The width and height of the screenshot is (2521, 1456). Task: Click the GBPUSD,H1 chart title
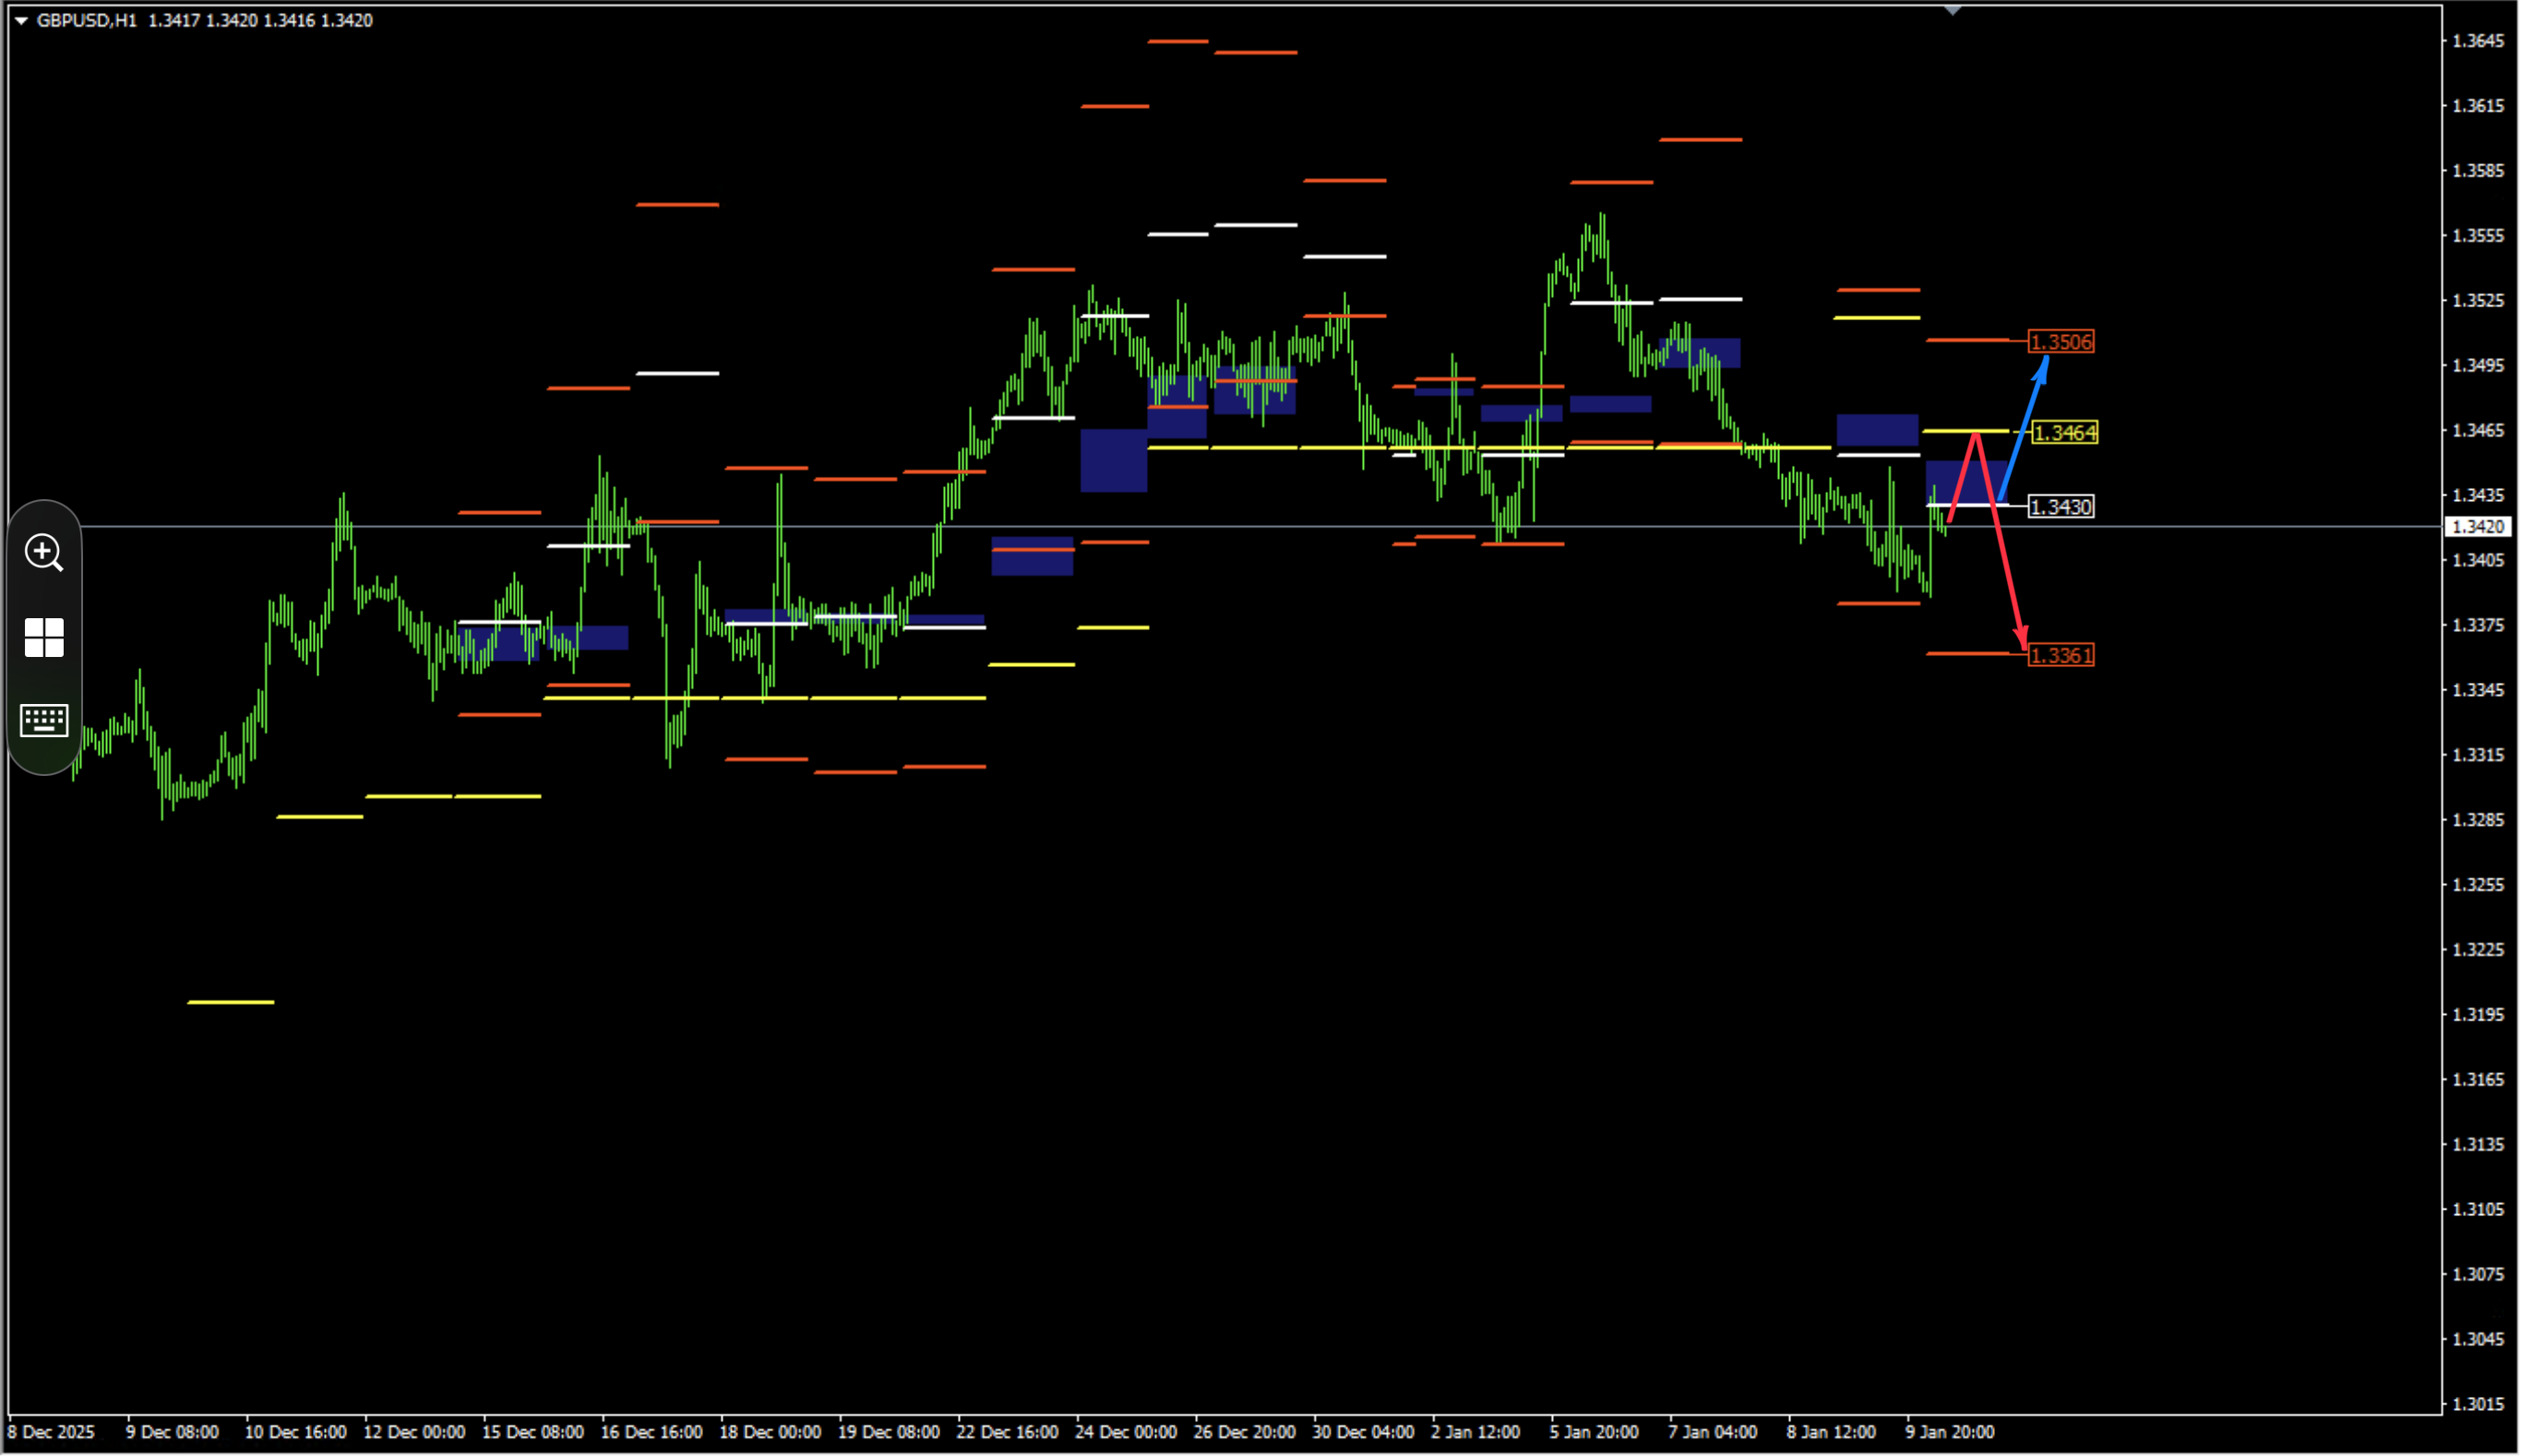pos(86,20)
